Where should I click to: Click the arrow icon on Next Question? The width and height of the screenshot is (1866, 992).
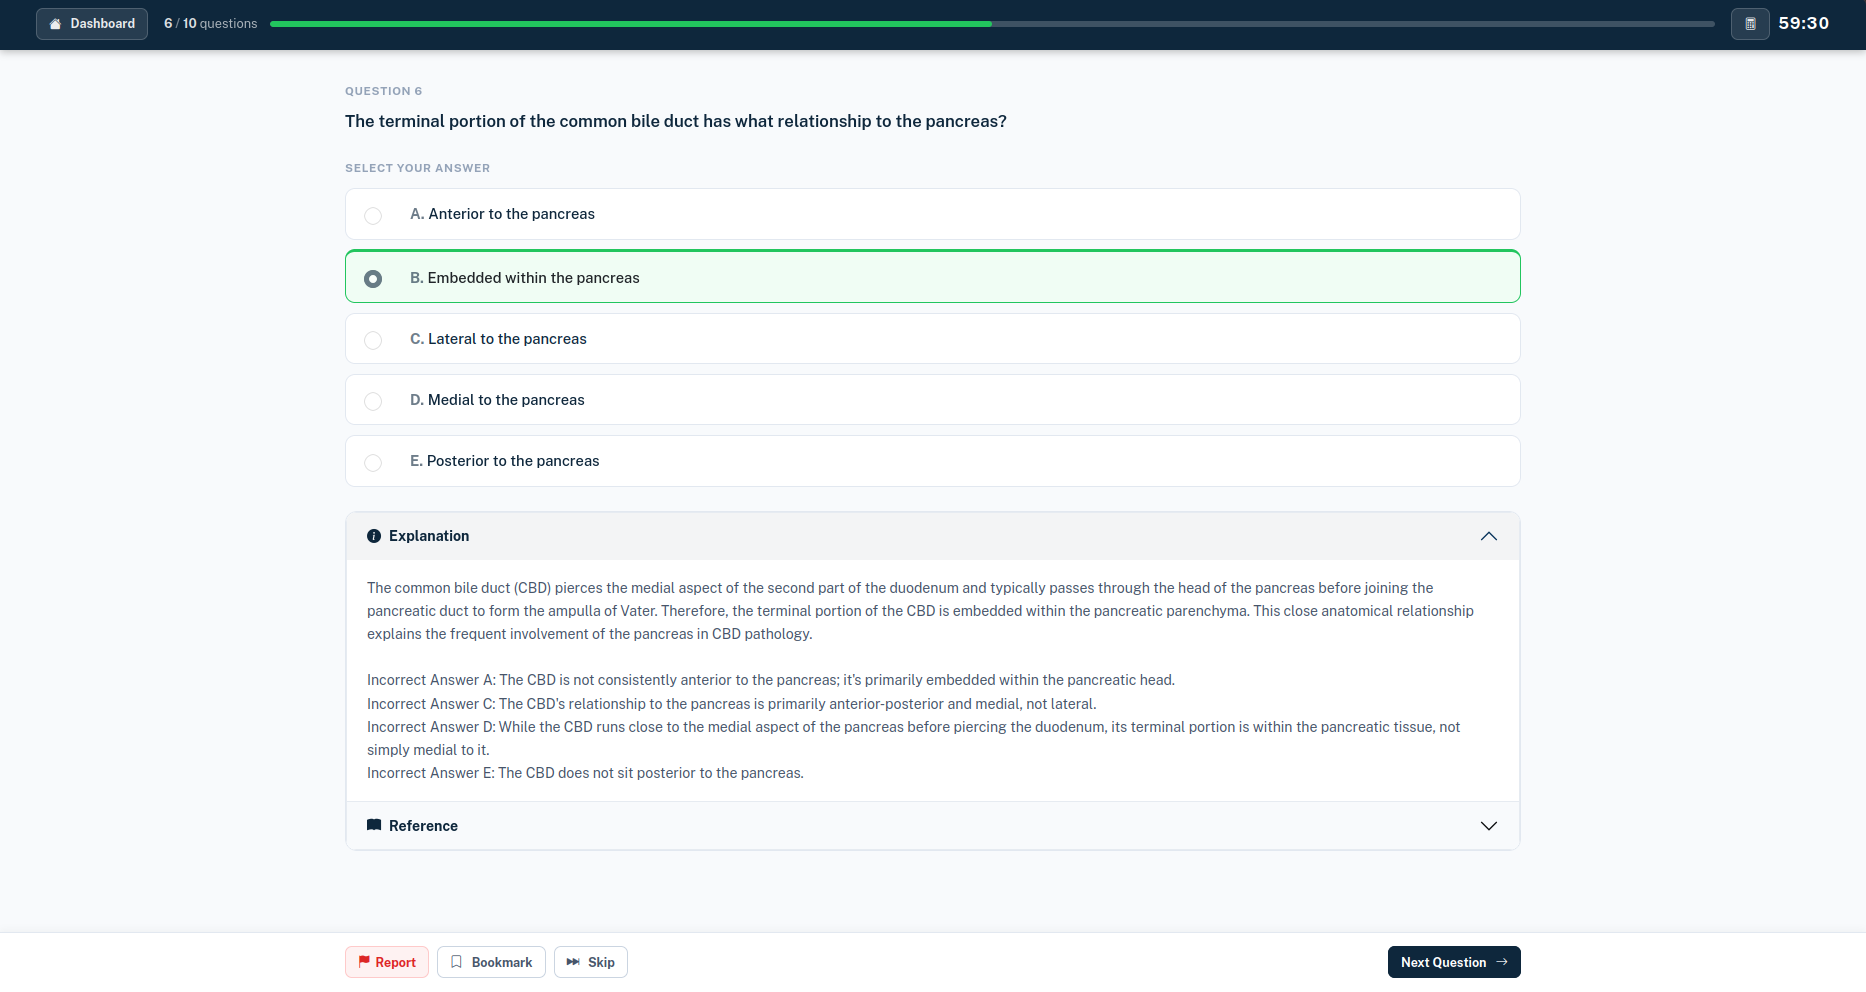(1502, 962)
